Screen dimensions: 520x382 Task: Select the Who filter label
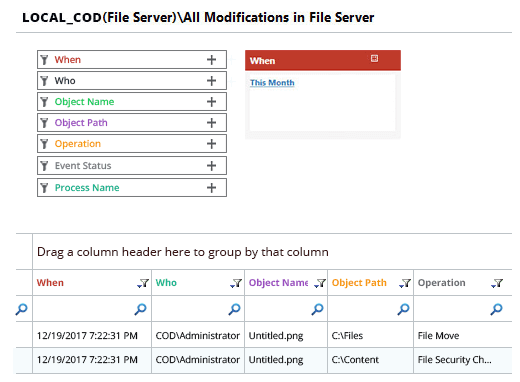pyautogui.click(x=65, y=81)
